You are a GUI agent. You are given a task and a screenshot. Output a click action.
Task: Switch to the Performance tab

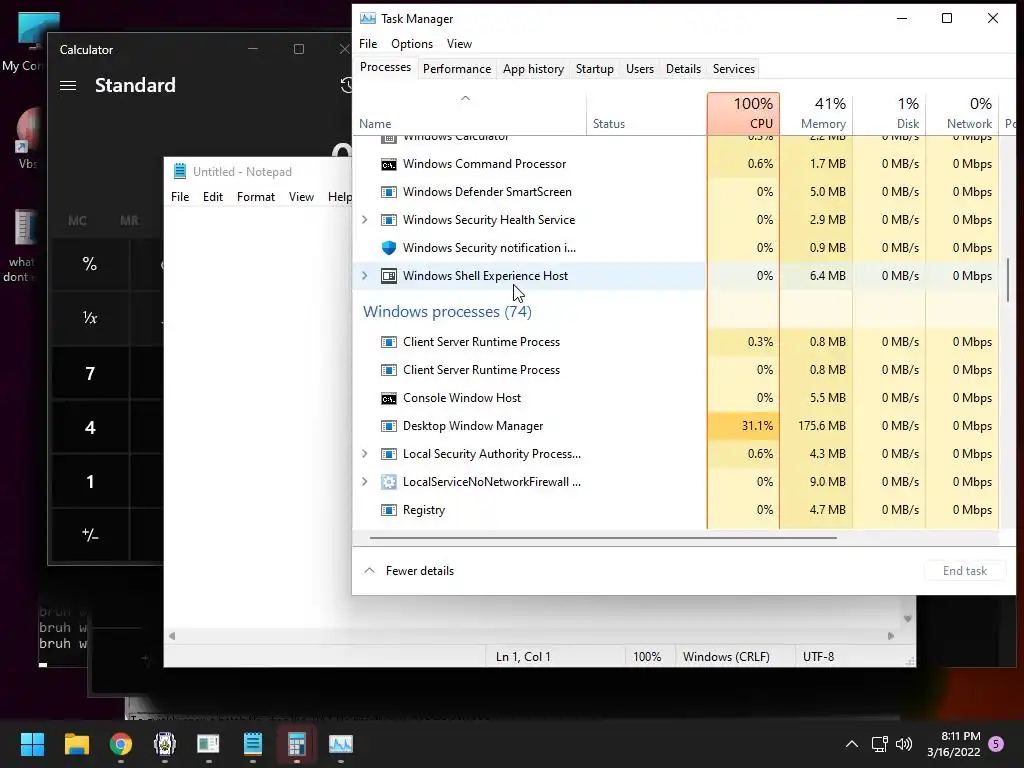456,69
